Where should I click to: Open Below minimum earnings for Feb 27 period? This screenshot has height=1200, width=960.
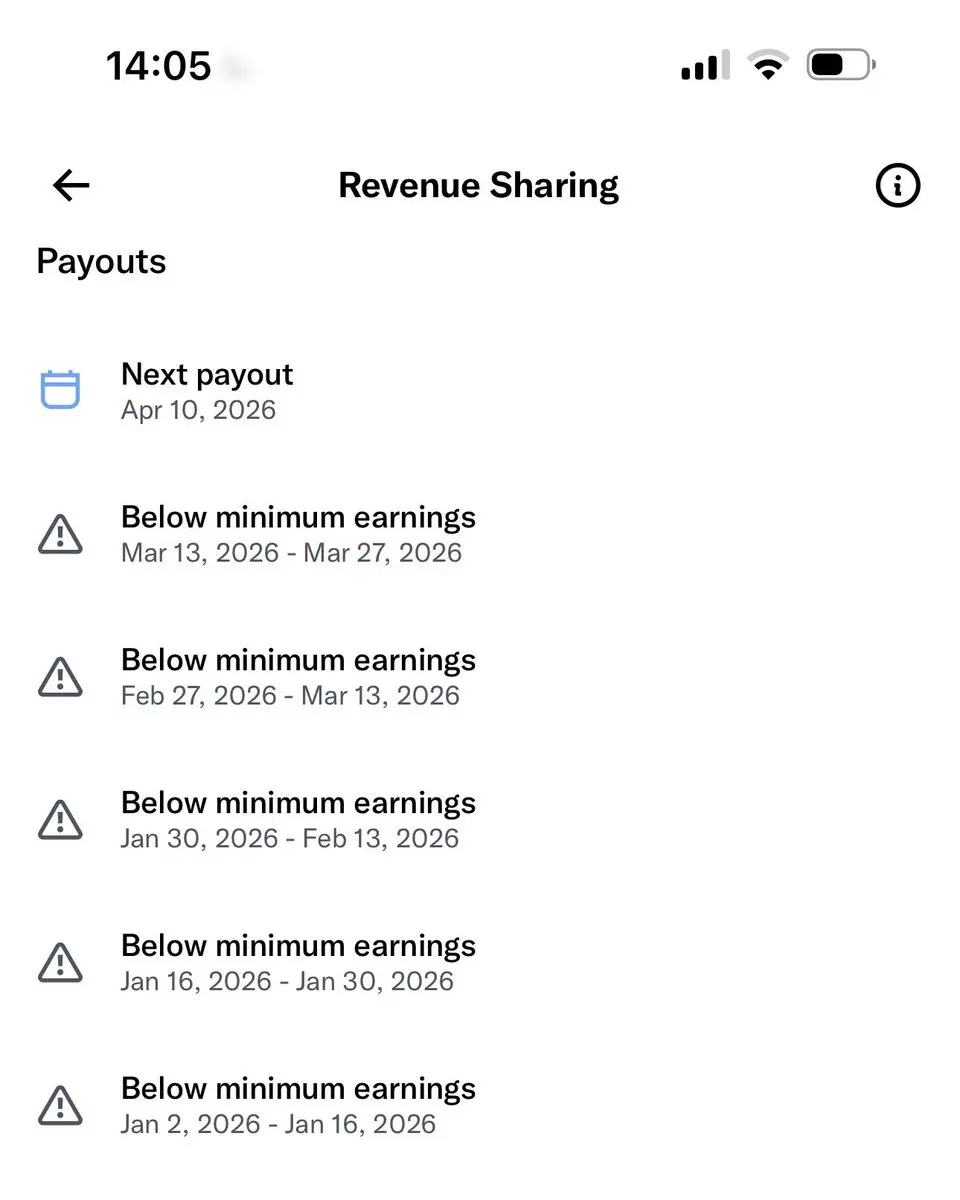[298, 661]
